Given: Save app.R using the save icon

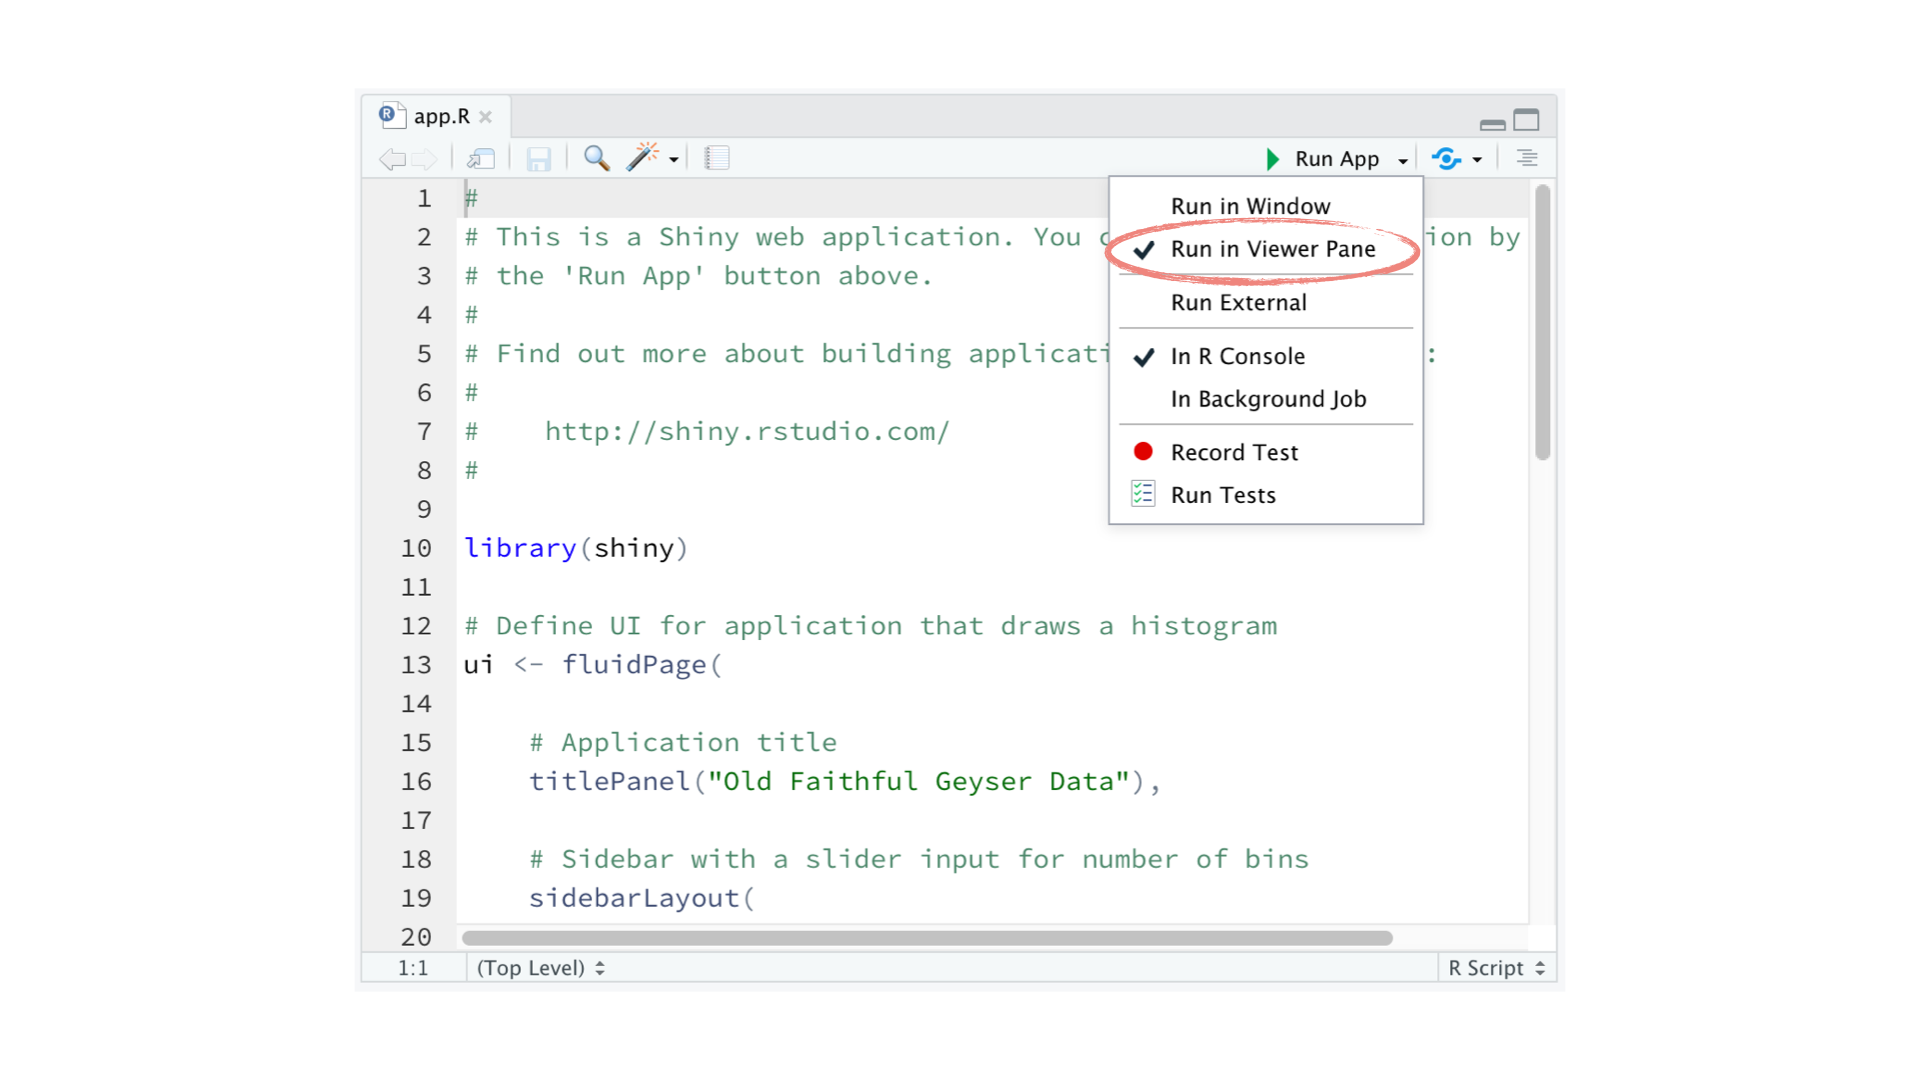Looking at the screenshot, I should (539, 158).
